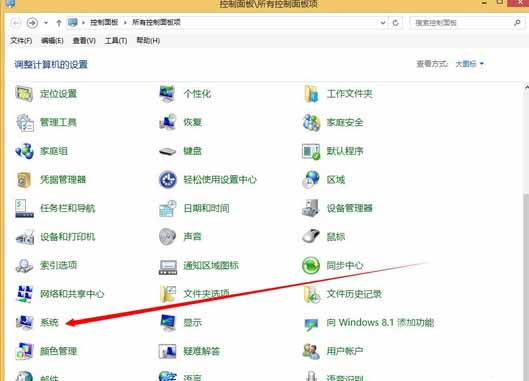This screenshot has width=529, height=381.
Task: Click the search magnifier icon
Action: pos(517,23)
